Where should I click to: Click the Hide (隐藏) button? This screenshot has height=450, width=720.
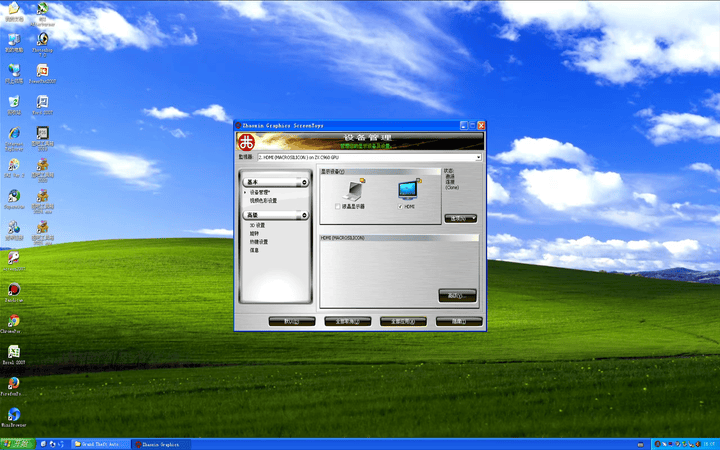(x=459, y=321)
